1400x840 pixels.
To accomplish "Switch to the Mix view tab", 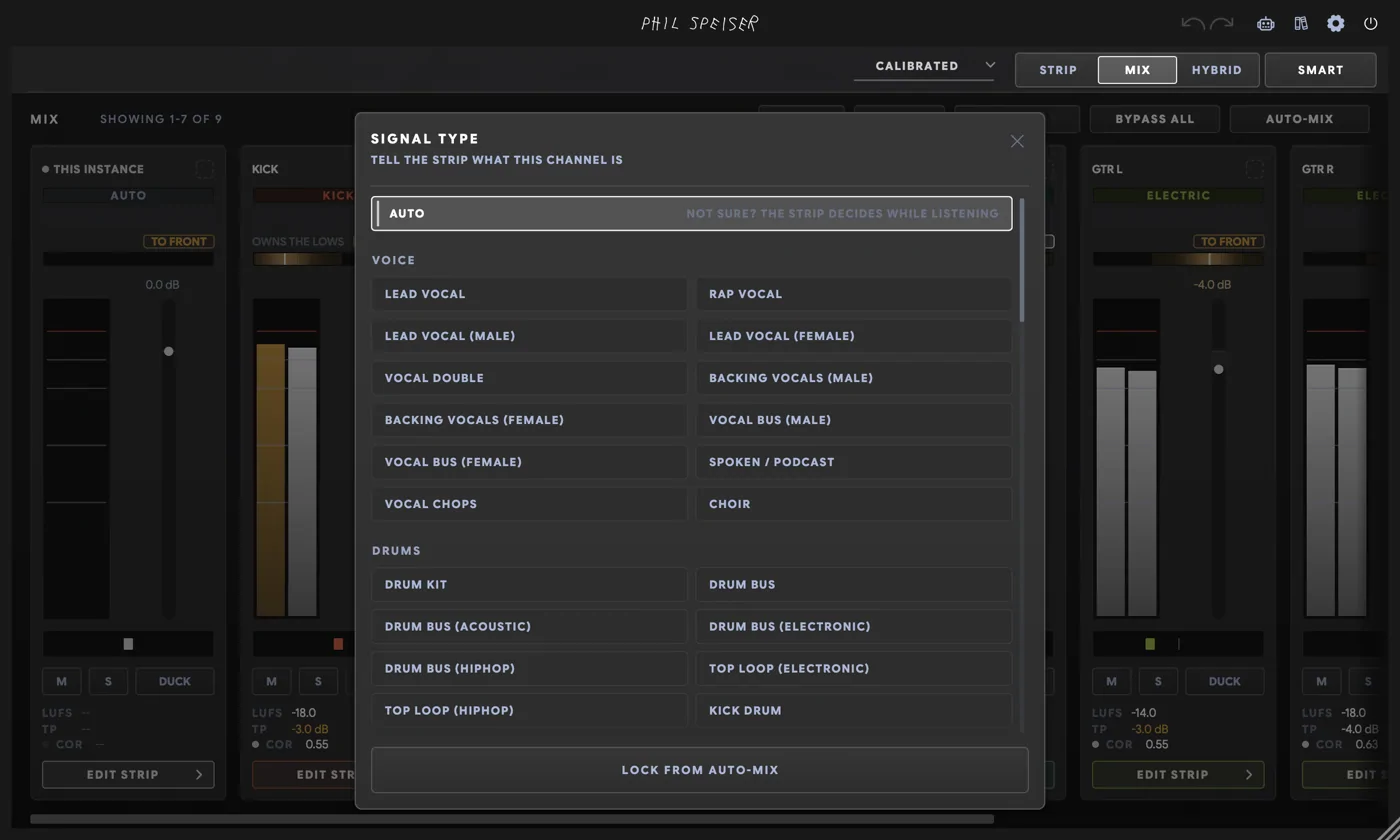I will pos(1137,70).
